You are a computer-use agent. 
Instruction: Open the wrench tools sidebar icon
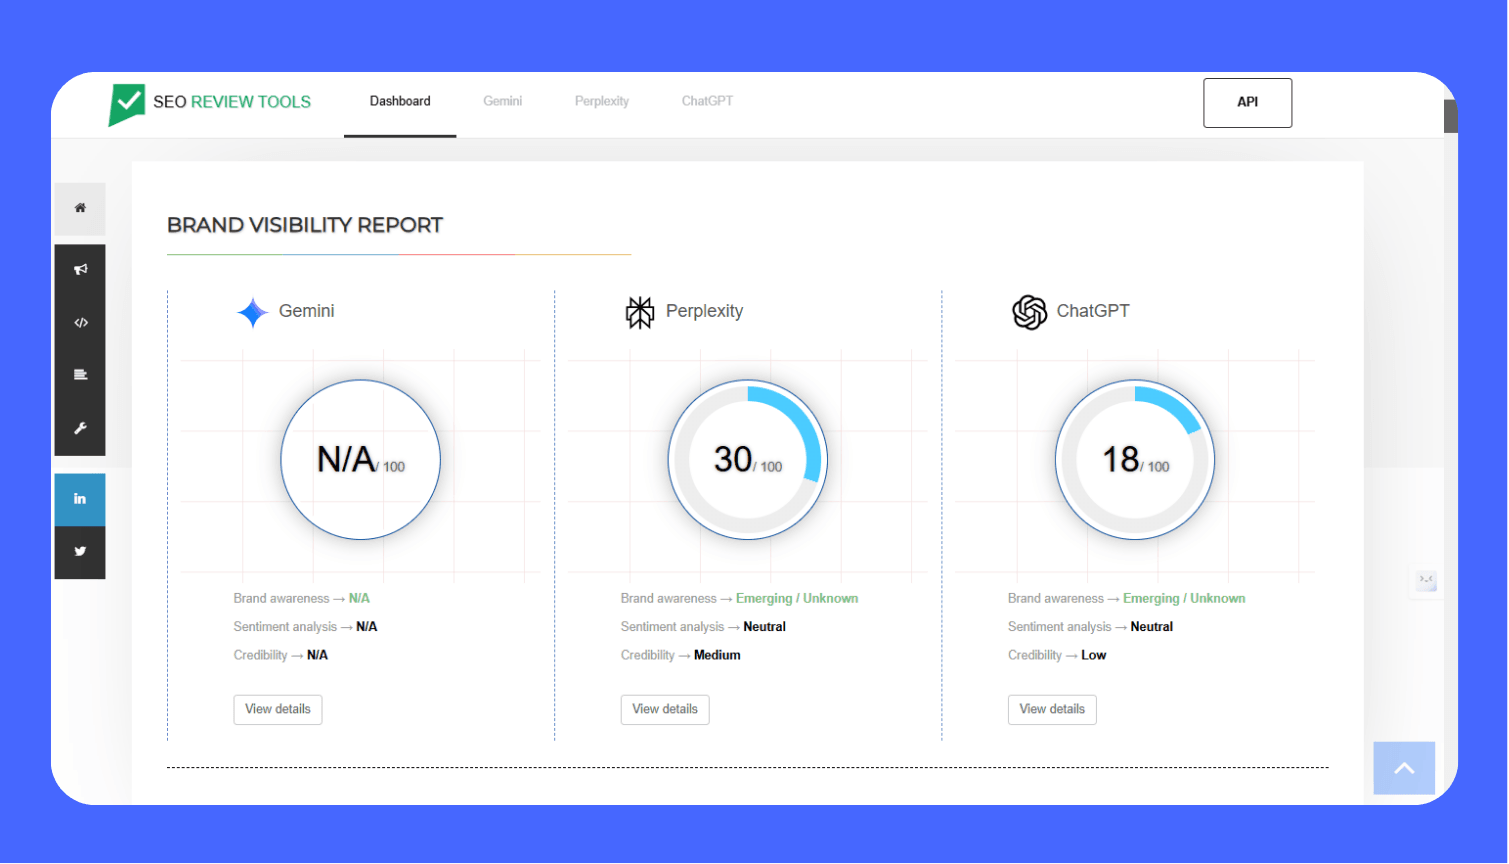[x=80, y=428]
